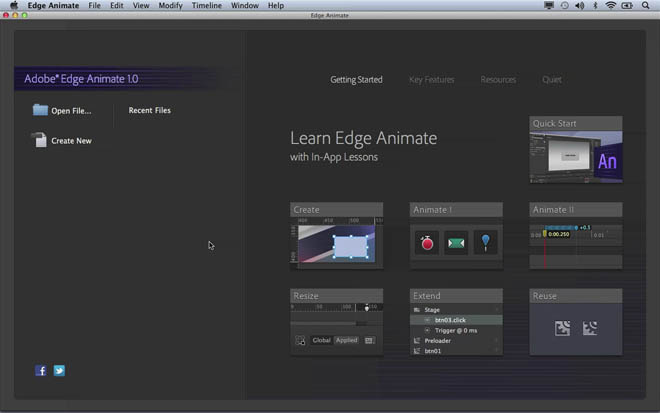Click the Time Machine menu bar icon
Viewport: 660px width, 413px height.
click(x=564, y=5)
